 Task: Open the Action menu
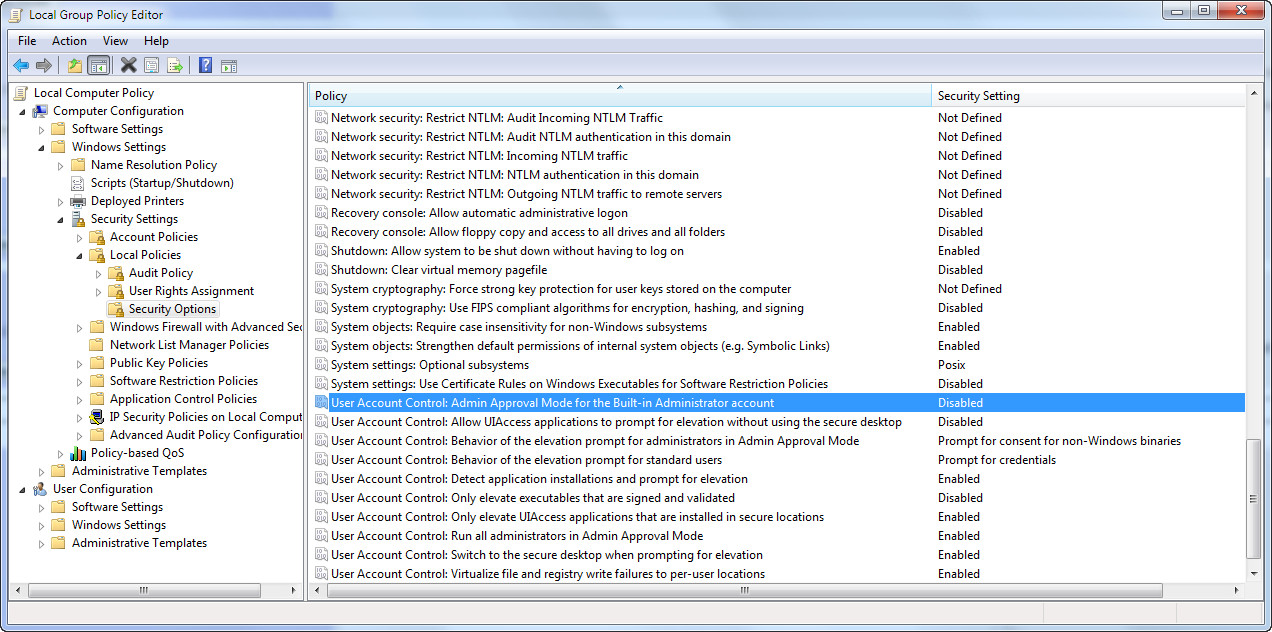click(69, 41)
